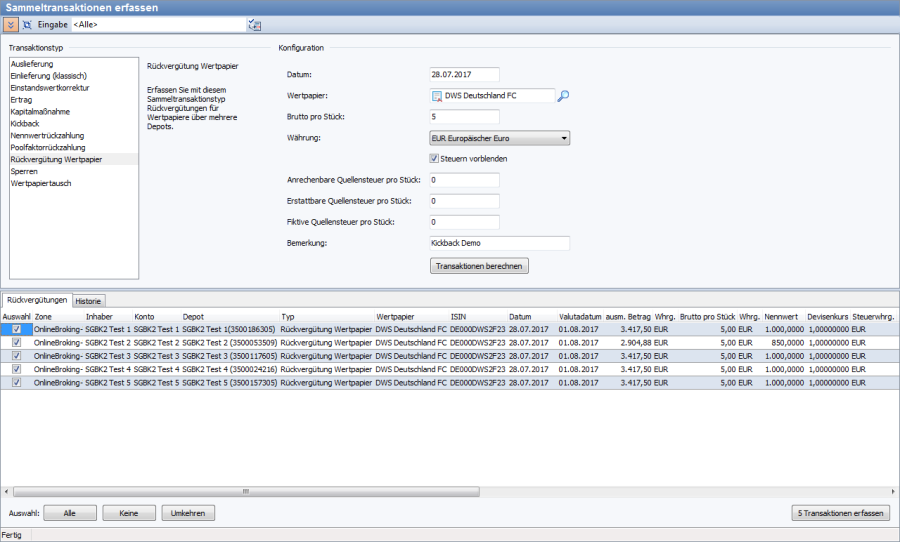
Task: Toggle the Steuern vorblenden checkbox
Action: click(434, 158)
